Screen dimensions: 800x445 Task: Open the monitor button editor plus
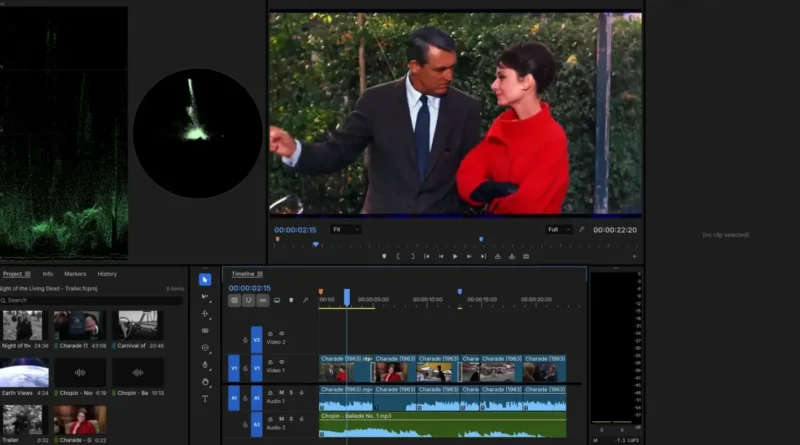[x=635, y=257]
